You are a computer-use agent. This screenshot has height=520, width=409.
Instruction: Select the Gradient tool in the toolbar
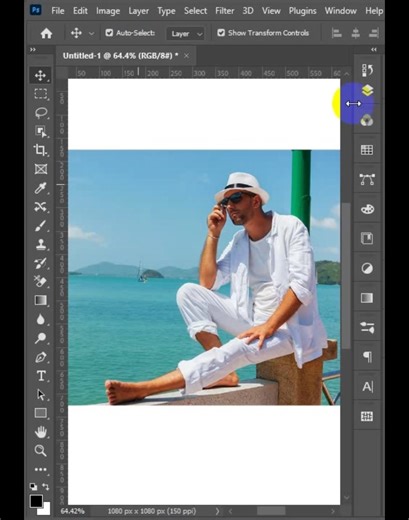(x=40, y=301)
